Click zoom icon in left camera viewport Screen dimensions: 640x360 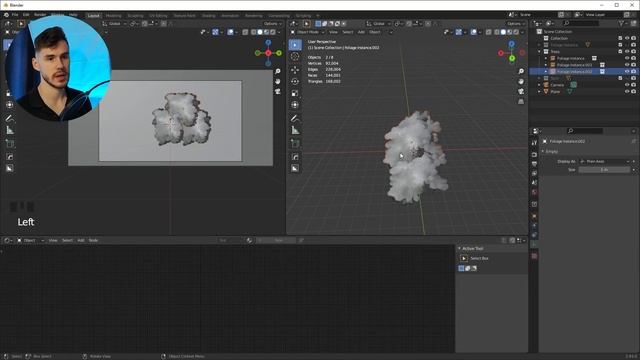(278, 71)
